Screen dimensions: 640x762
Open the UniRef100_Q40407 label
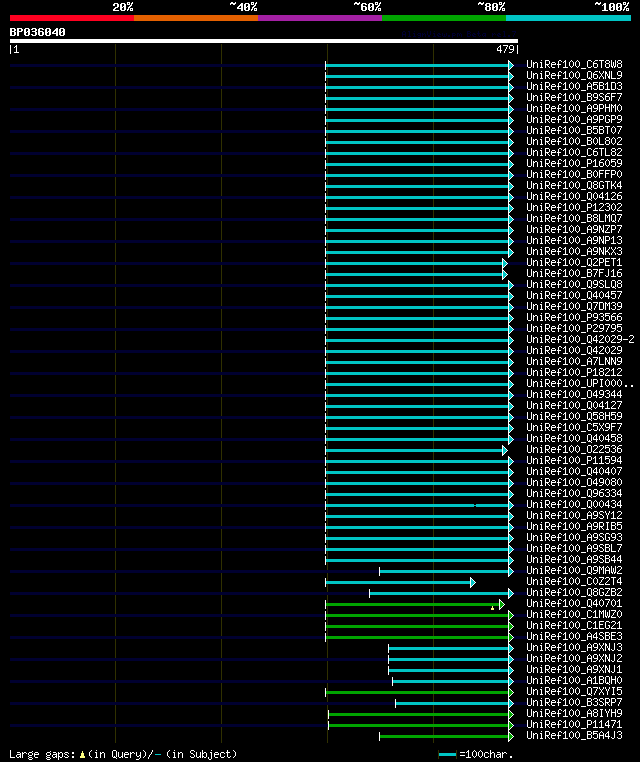574,471
